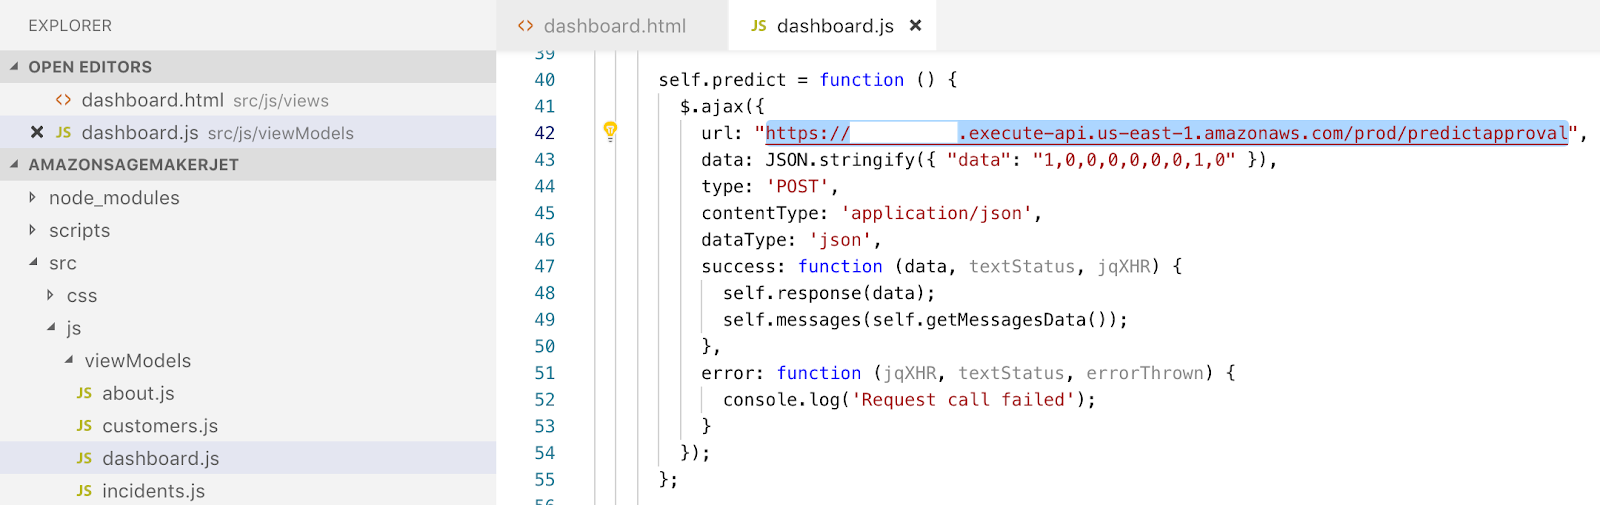Click the JS icon beside customers.js

[x=84, y=426]
